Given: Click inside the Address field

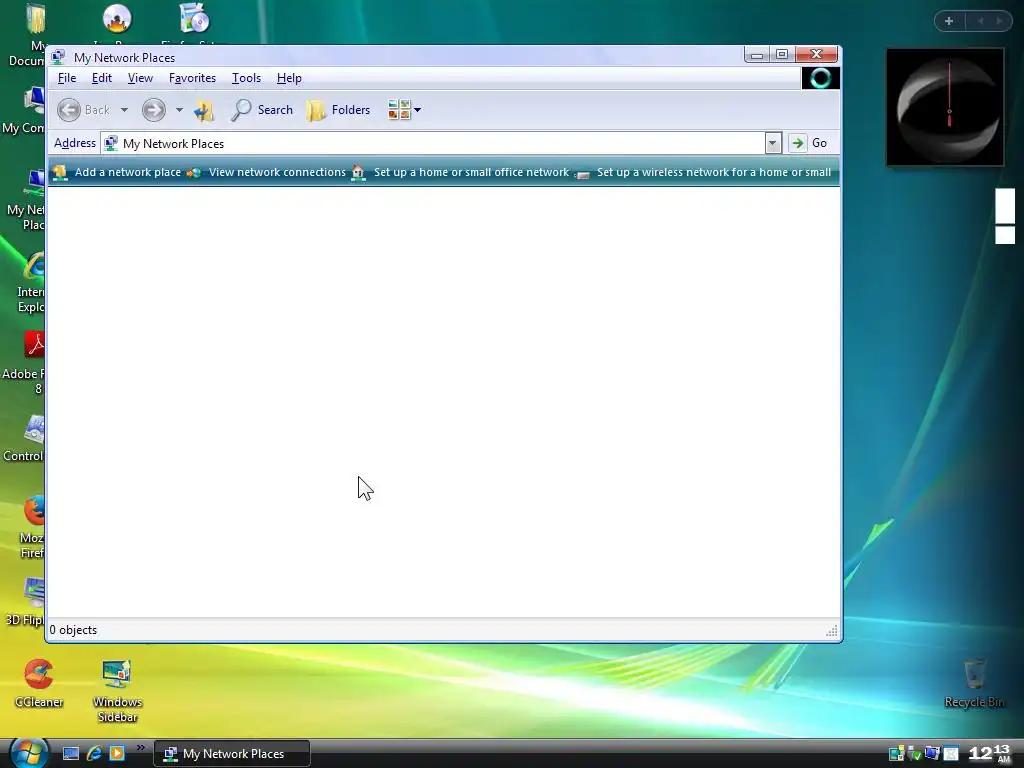Looking at the screenshot, I should pyautogui.click(x=434, y=143).
